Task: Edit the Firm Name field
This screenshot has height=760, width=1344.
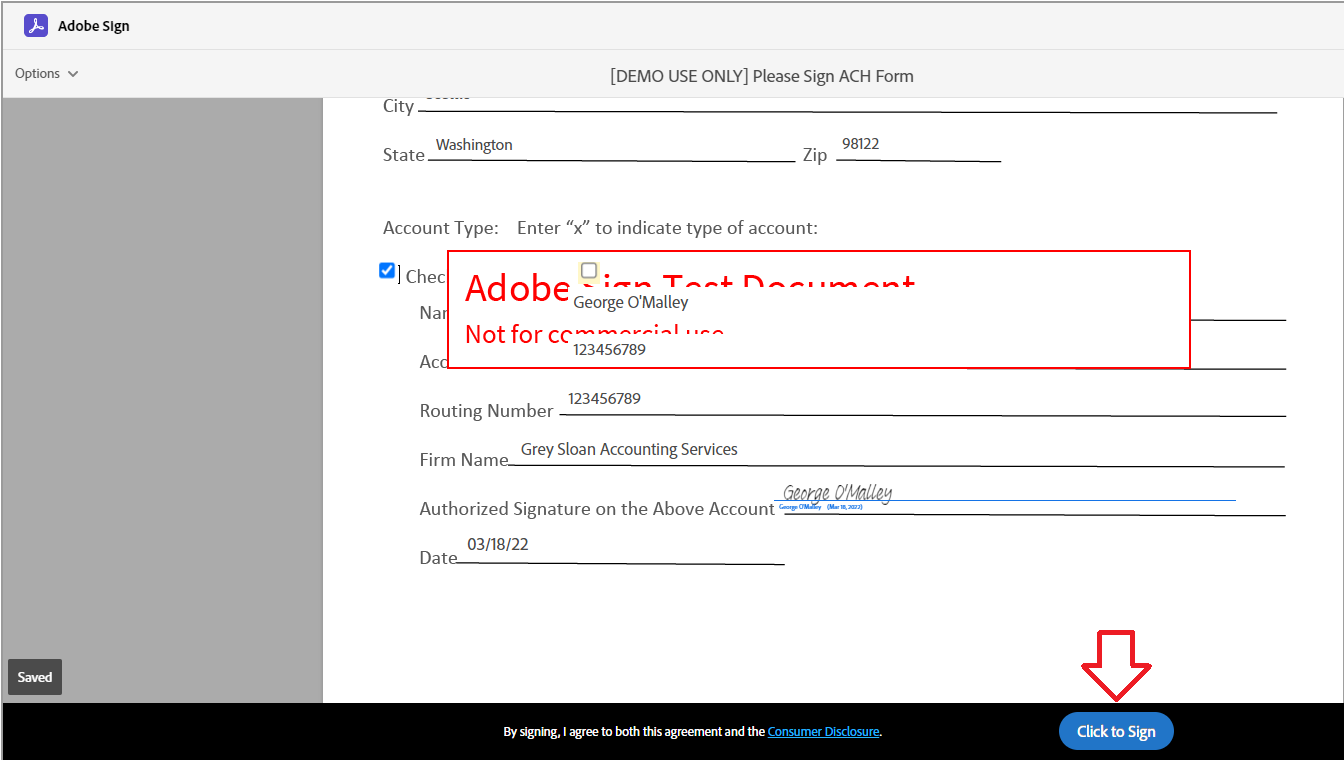Action: pos(896,452)
